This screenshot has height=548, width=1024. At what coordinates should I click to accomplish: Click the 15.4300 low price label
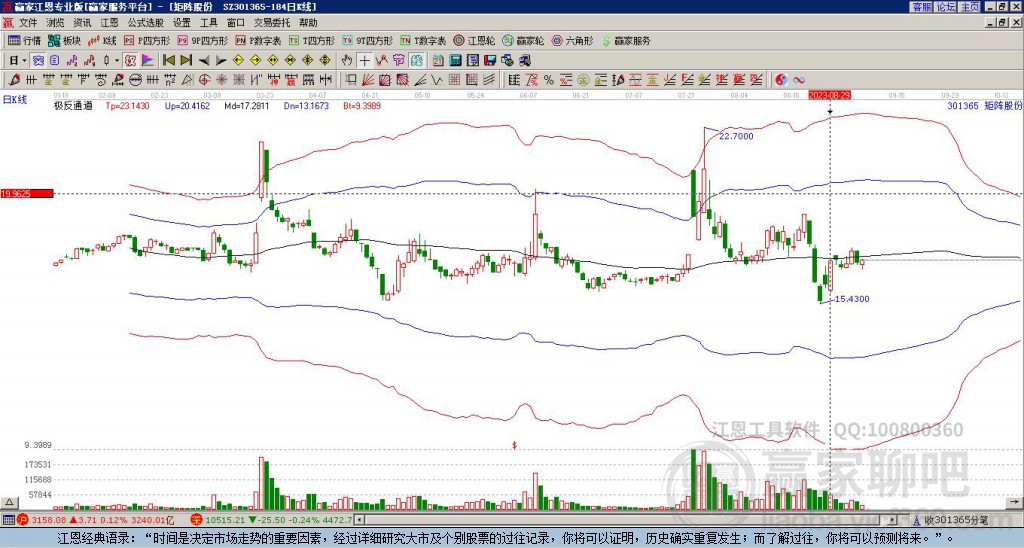click(852, 299)
